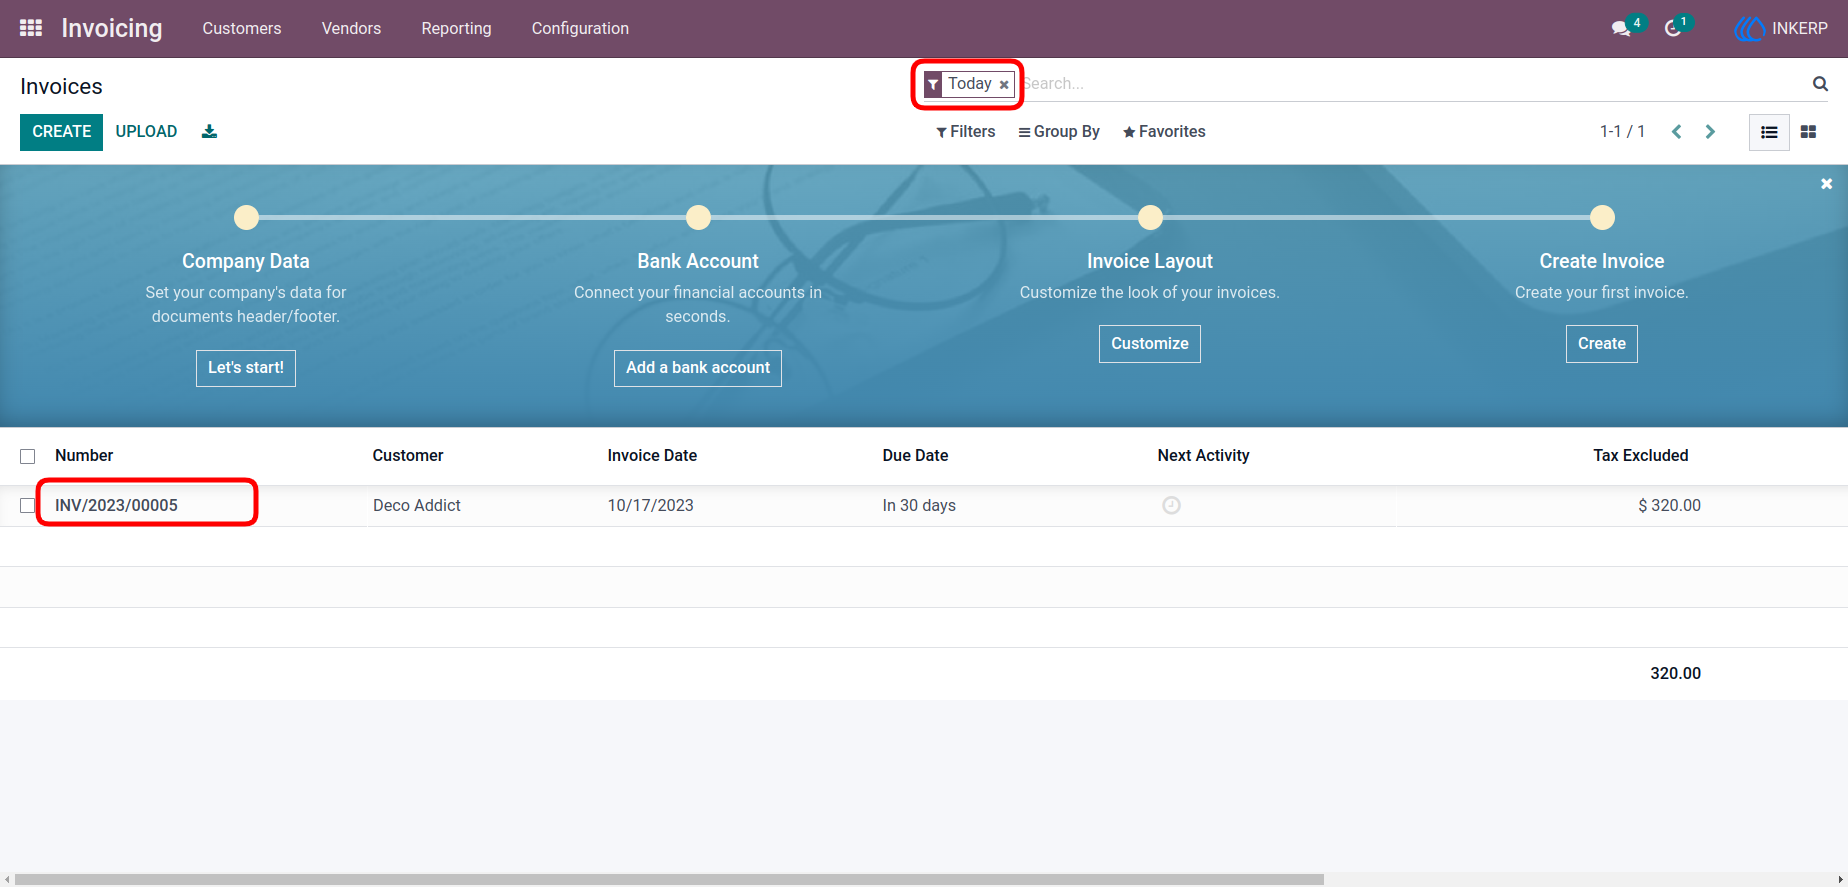Screen dimensions: 1848x888
Task: Click the Customize invoice layout button
Action: 1150,344
